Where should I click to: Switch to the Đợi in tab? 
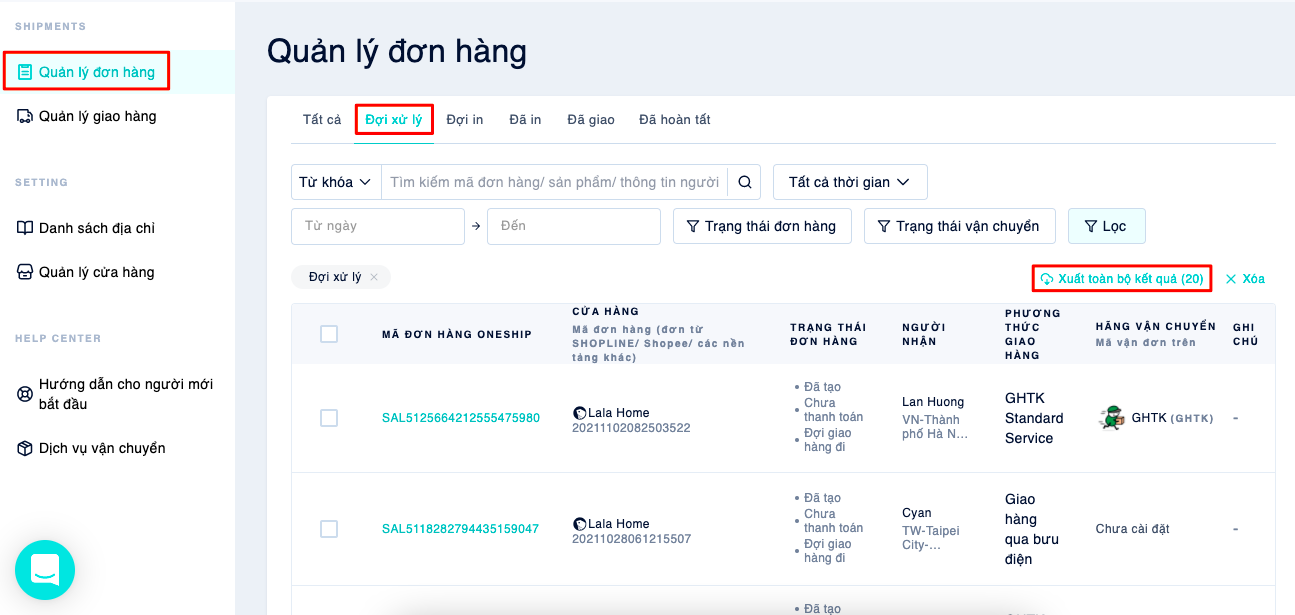[465, 120]
